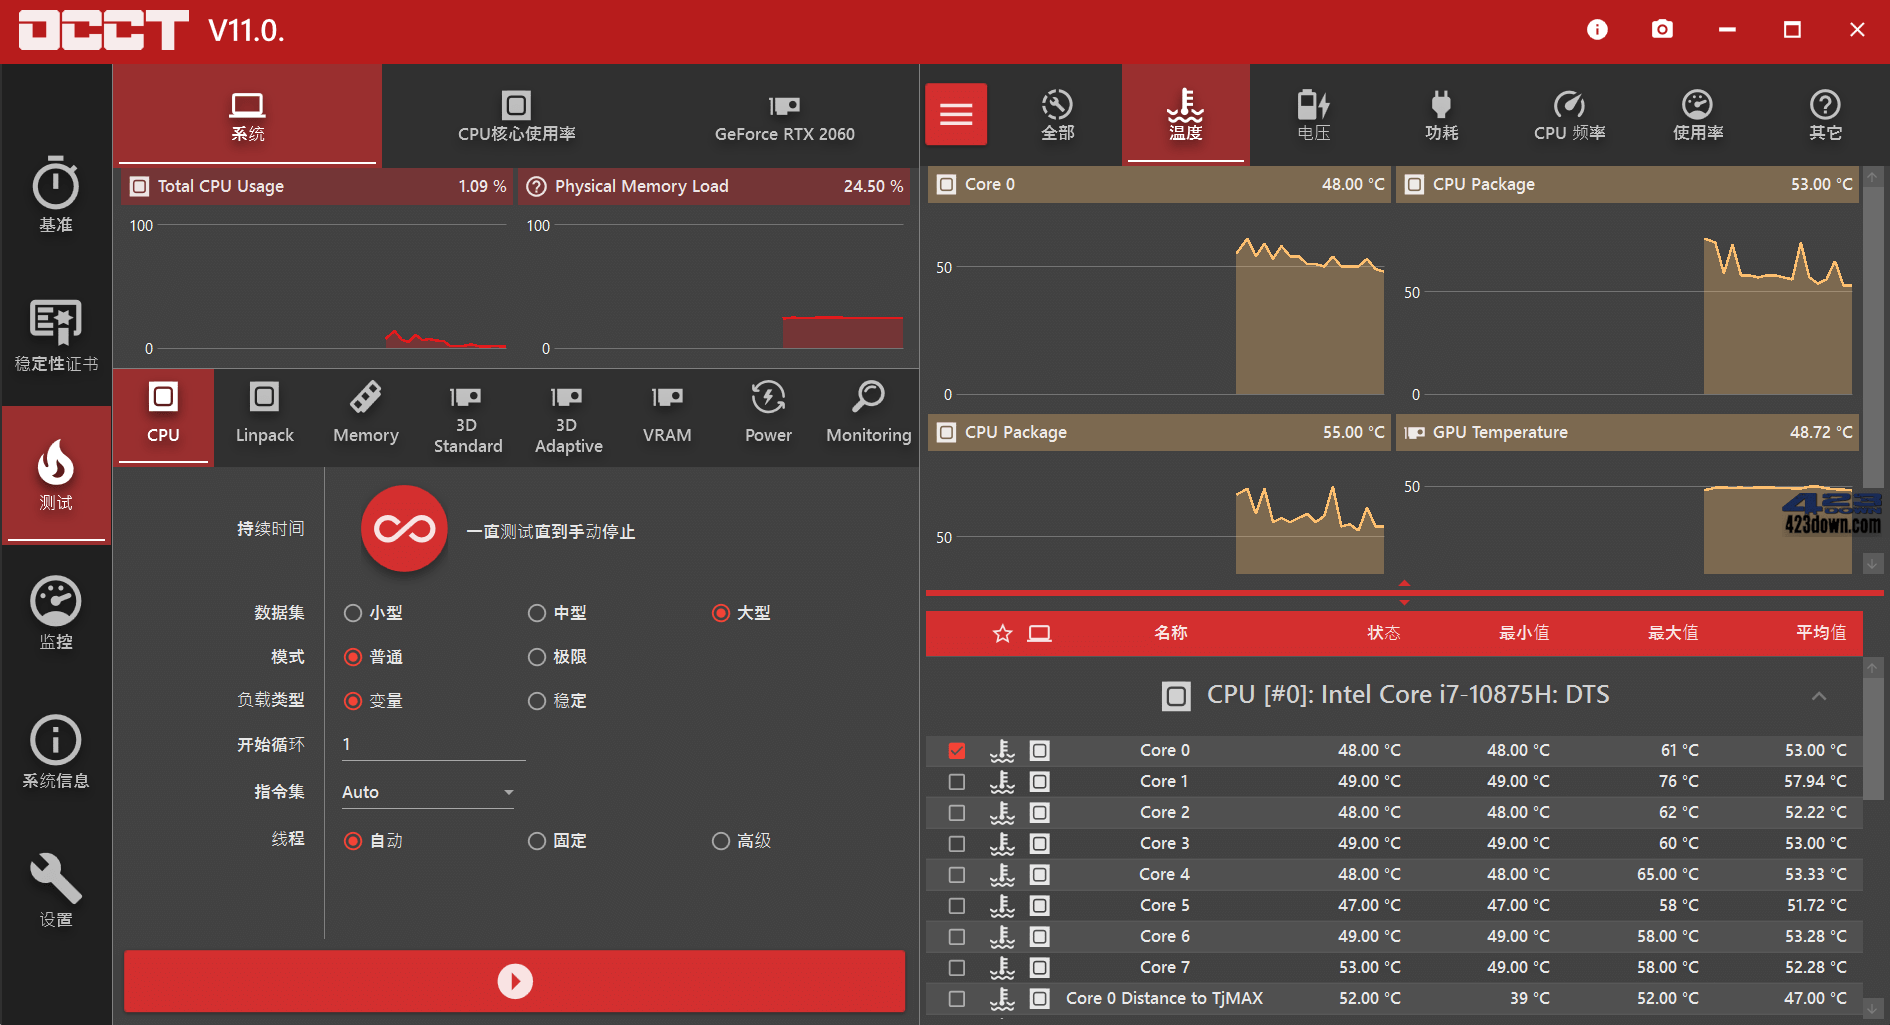Start the test with the play button
This screenshot has width=1890, height=1025.
coord(514,981)
